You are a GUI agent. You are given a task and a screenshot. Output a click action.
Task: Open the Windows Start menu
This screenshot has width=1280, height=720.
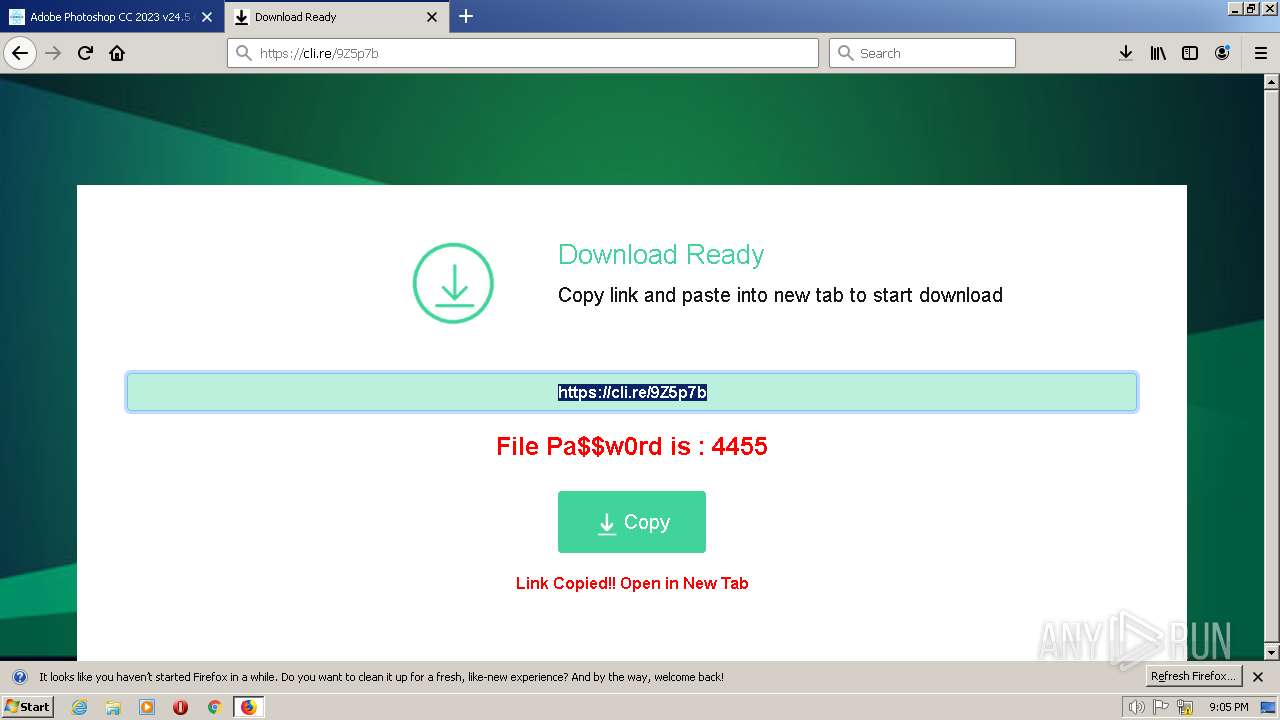pos(27,707)
